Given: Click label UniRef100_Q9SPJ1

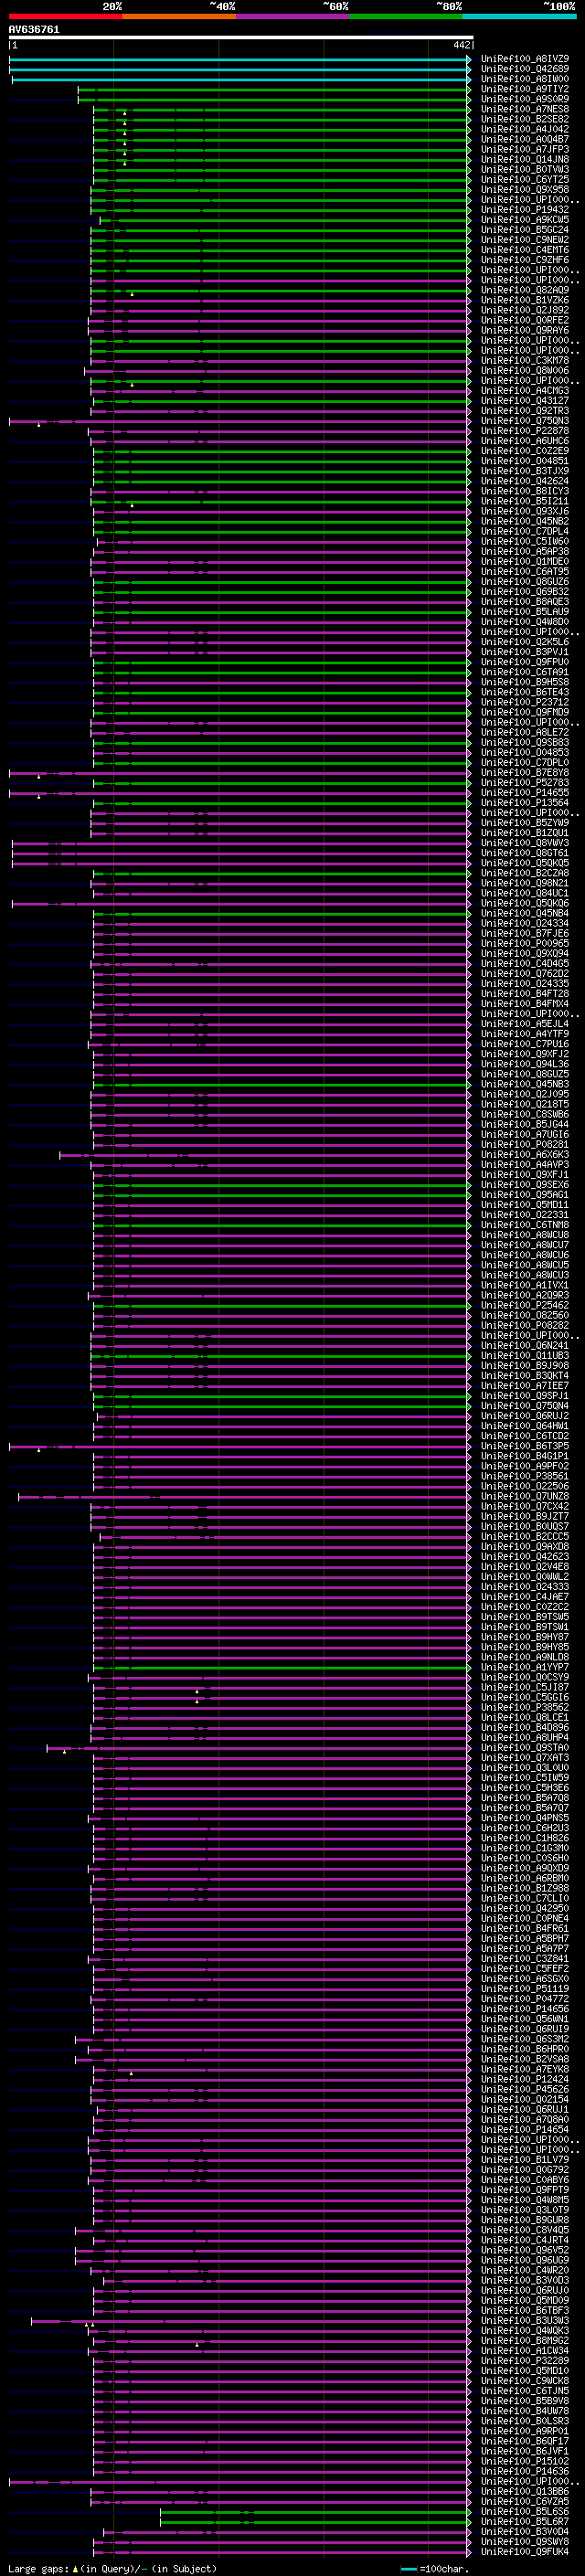Looking at the screenshot, I should tap(525, 1396).
